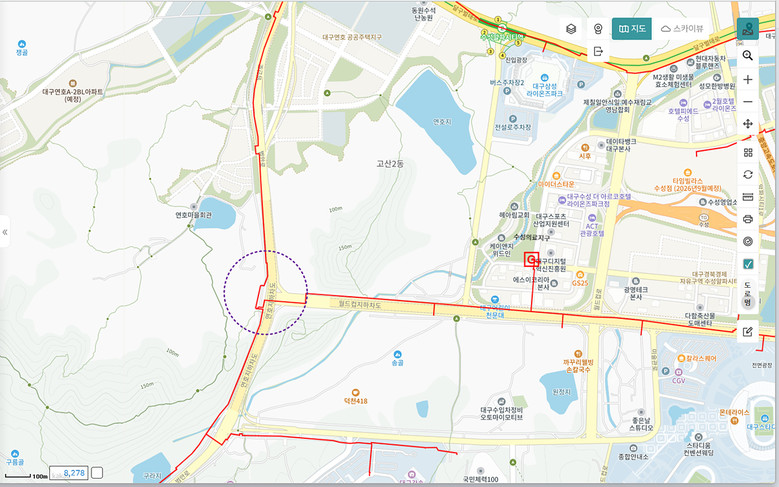
Task: Click the magnifier zoom-area tool
Action: (x=747, y=54)
